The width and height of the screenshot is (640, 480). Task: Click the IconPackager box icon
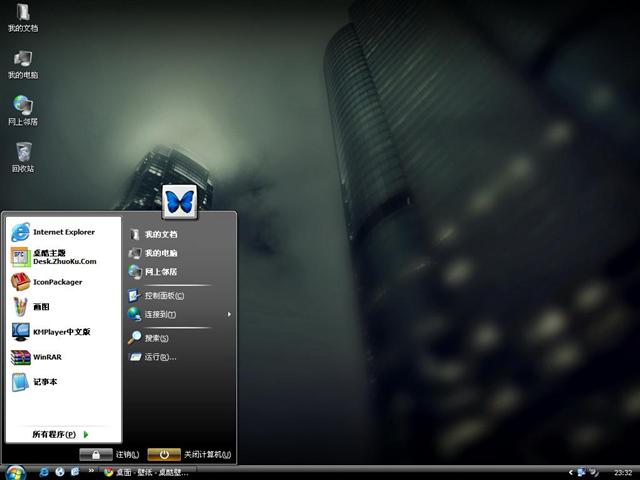tap(20, 282)
